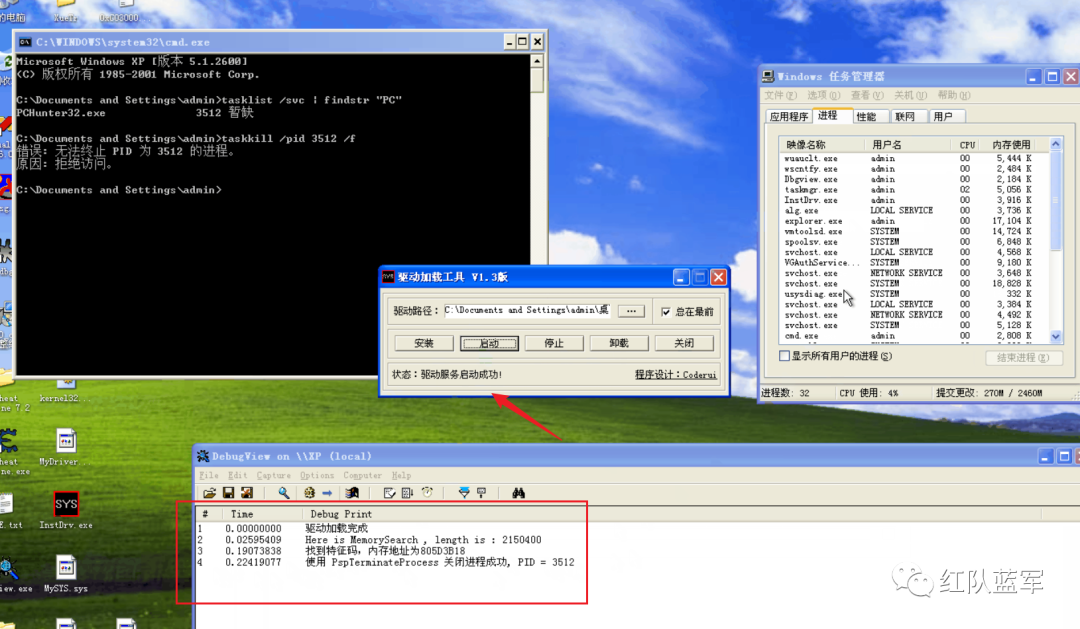The width and height of the screenshot is (1080, 629).
Task: Click the 卸载 uninstall driver button
Action: (x=619, y=343)
